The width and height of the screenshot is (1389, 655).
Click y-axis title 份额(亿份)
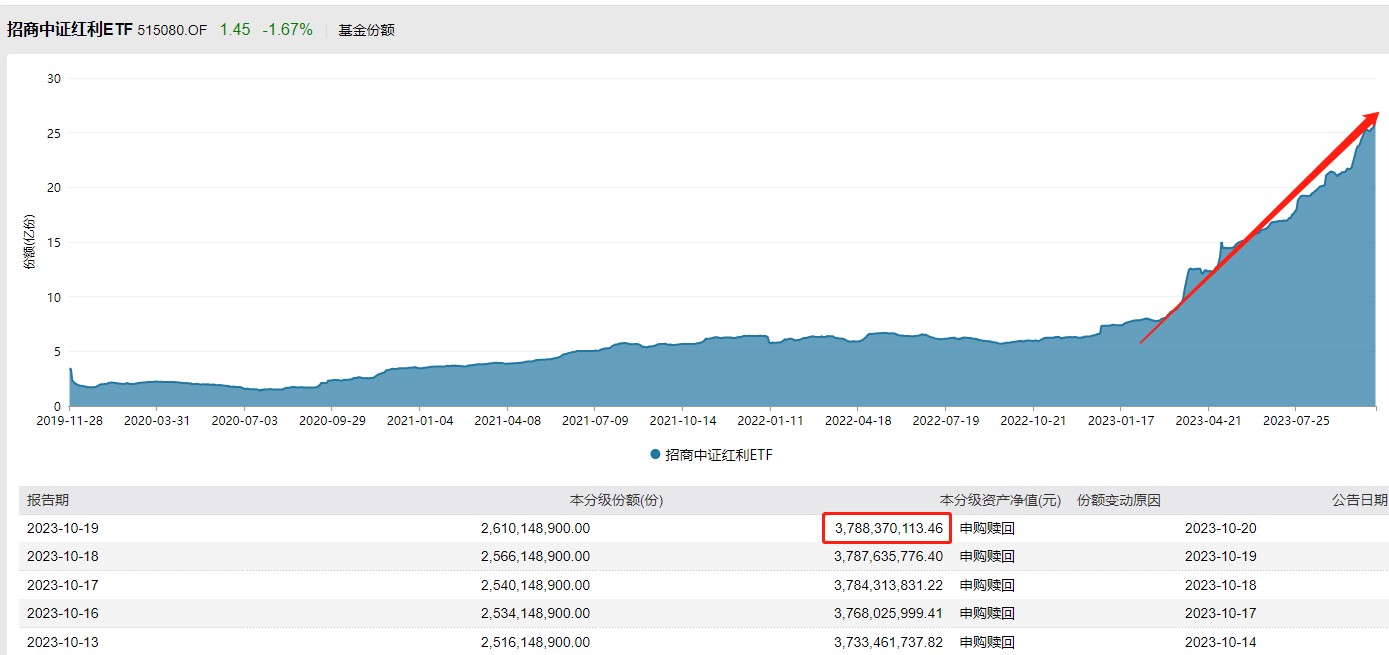pos(29,241)
